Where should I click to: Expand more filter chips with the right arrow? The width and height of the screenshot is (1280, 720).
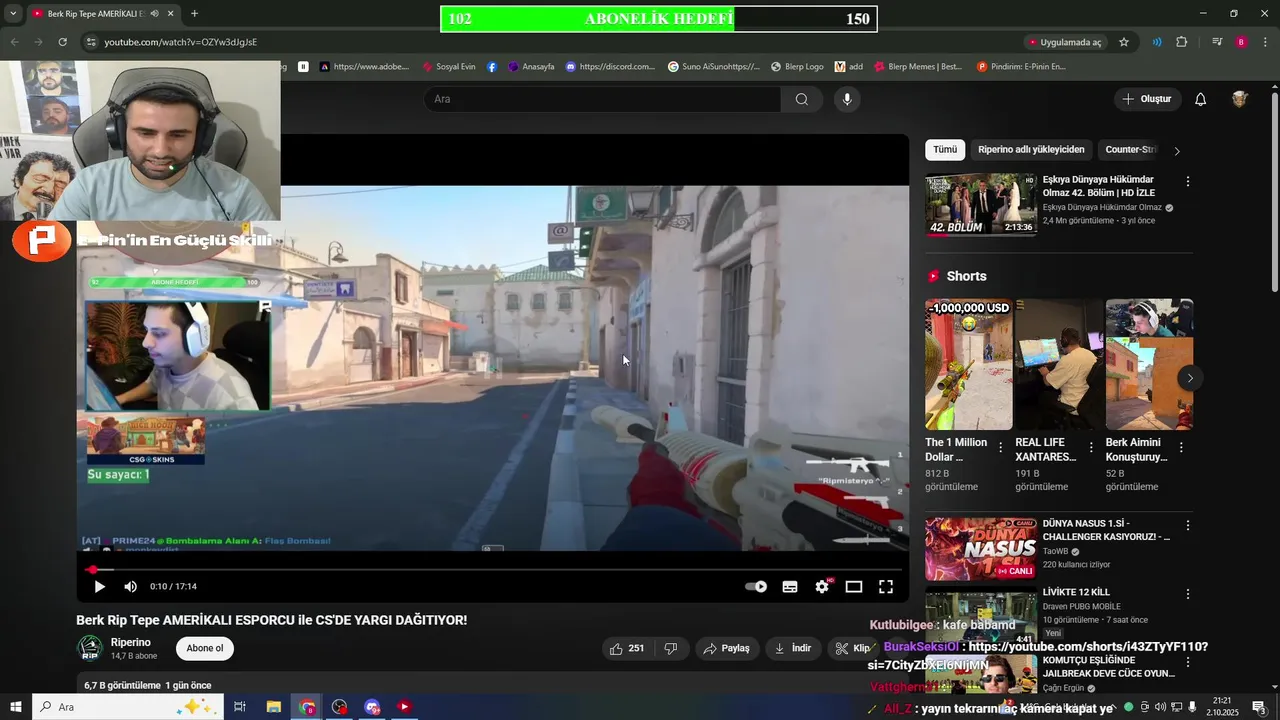pyautogui.click(x=1177, y=151)
